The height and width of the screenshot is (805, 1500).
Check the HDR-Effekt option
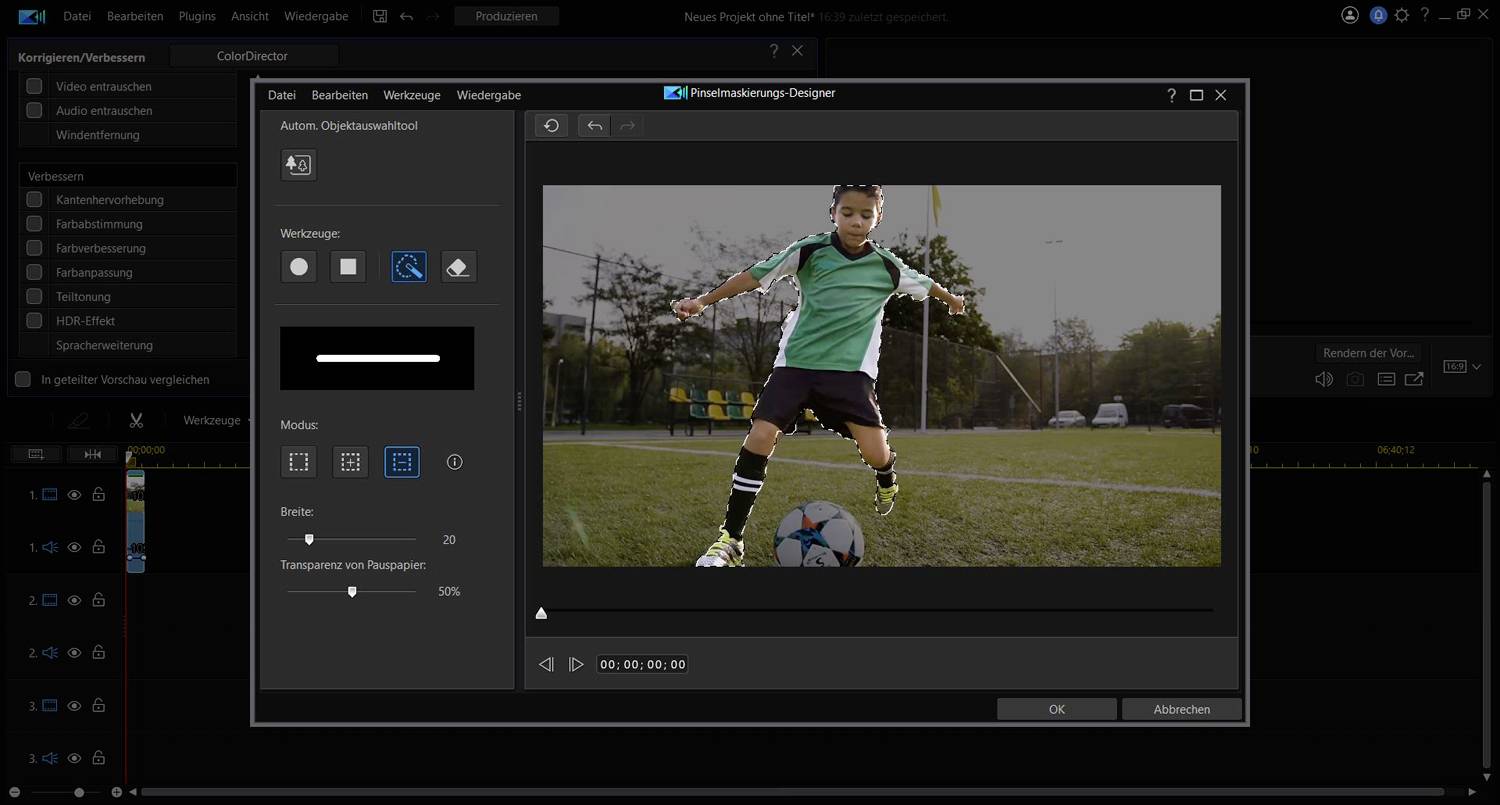click(35, 320)
